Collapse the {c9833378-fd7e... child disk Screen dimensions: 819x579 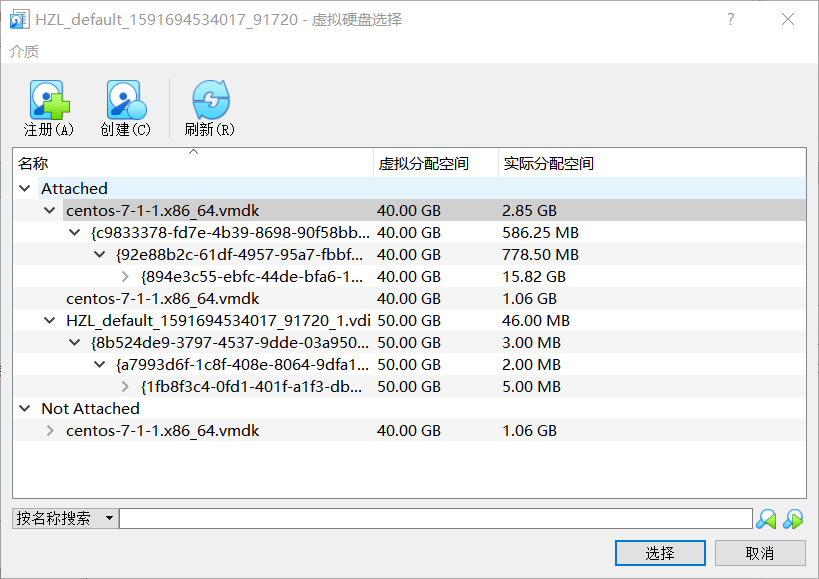click(x=75, y=232)
